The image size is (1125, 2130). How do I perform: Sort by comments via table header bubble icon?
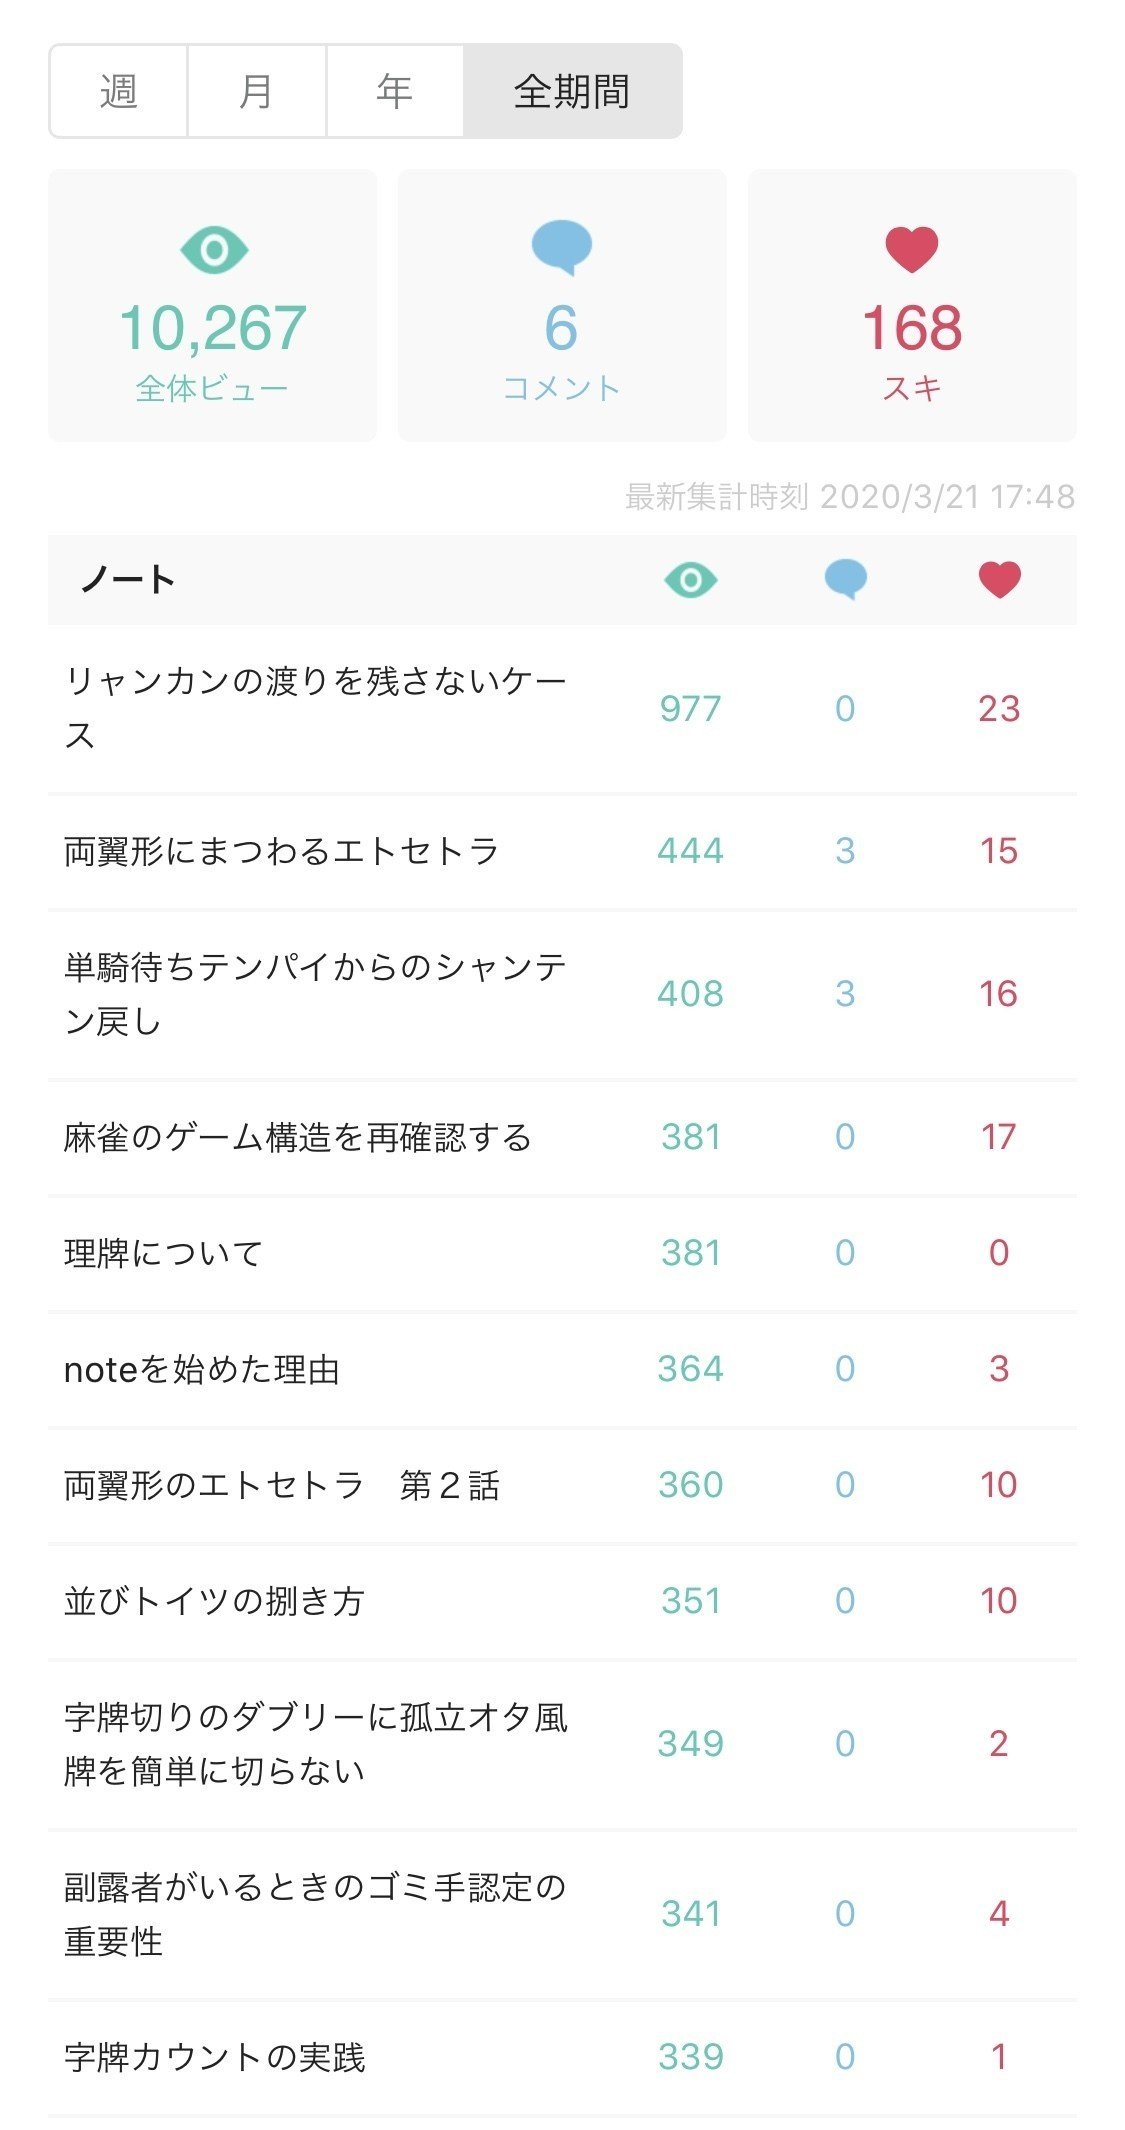[x=845, y=580]
